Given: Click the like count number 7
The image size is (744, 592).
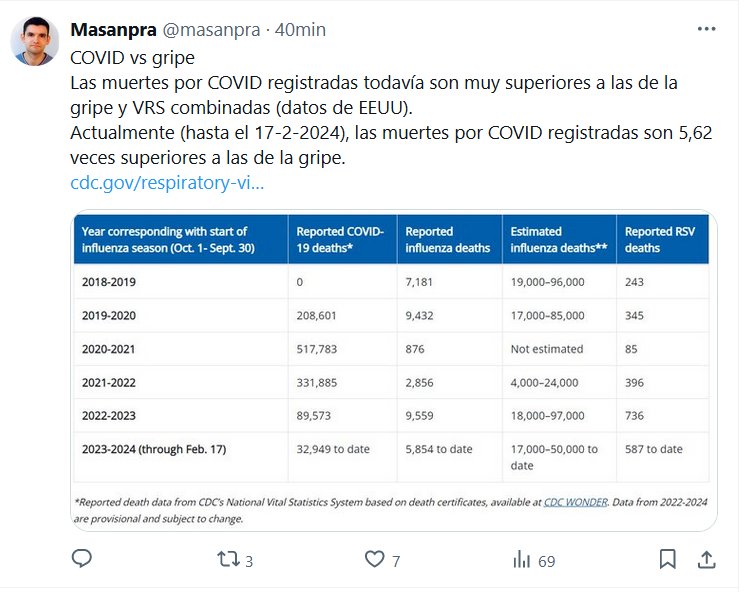Looking at the screenshot, I should pos(396,561).
